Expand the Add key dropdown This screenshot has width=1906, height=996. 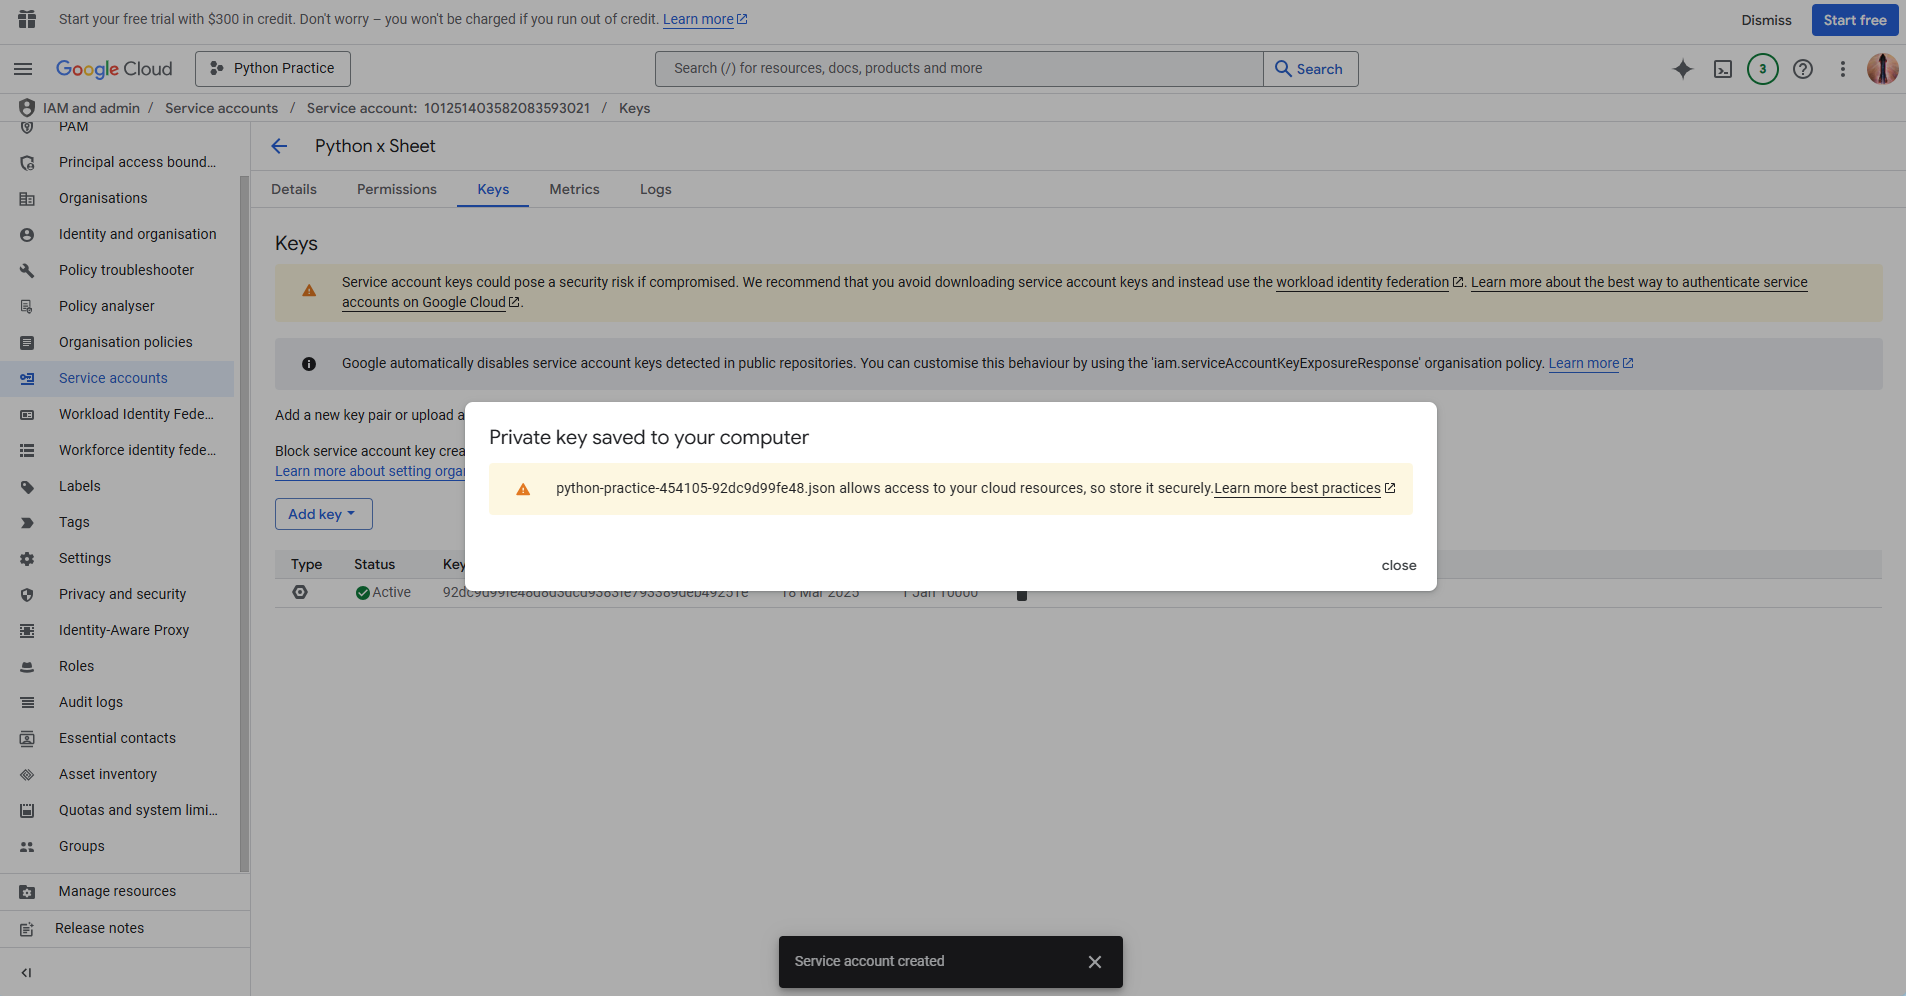pos(323,514)
